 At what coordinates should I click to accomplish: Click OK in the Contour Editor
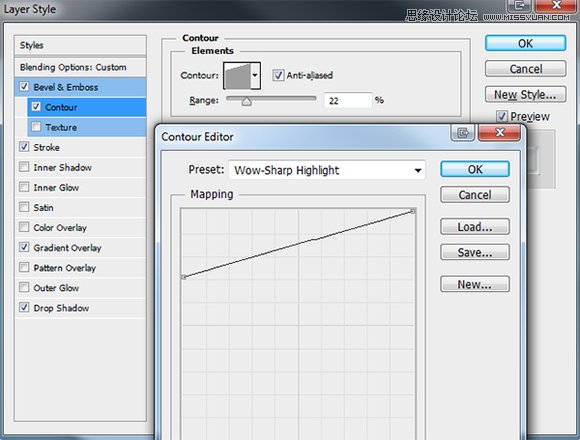pos(475,169)
